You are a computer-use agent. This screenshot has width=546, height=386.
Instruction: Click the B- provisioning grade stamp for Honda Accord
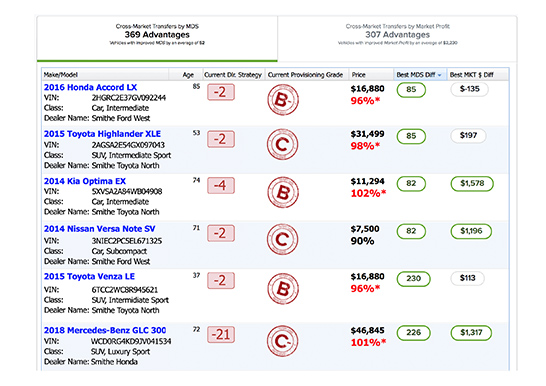pos(283,100)
